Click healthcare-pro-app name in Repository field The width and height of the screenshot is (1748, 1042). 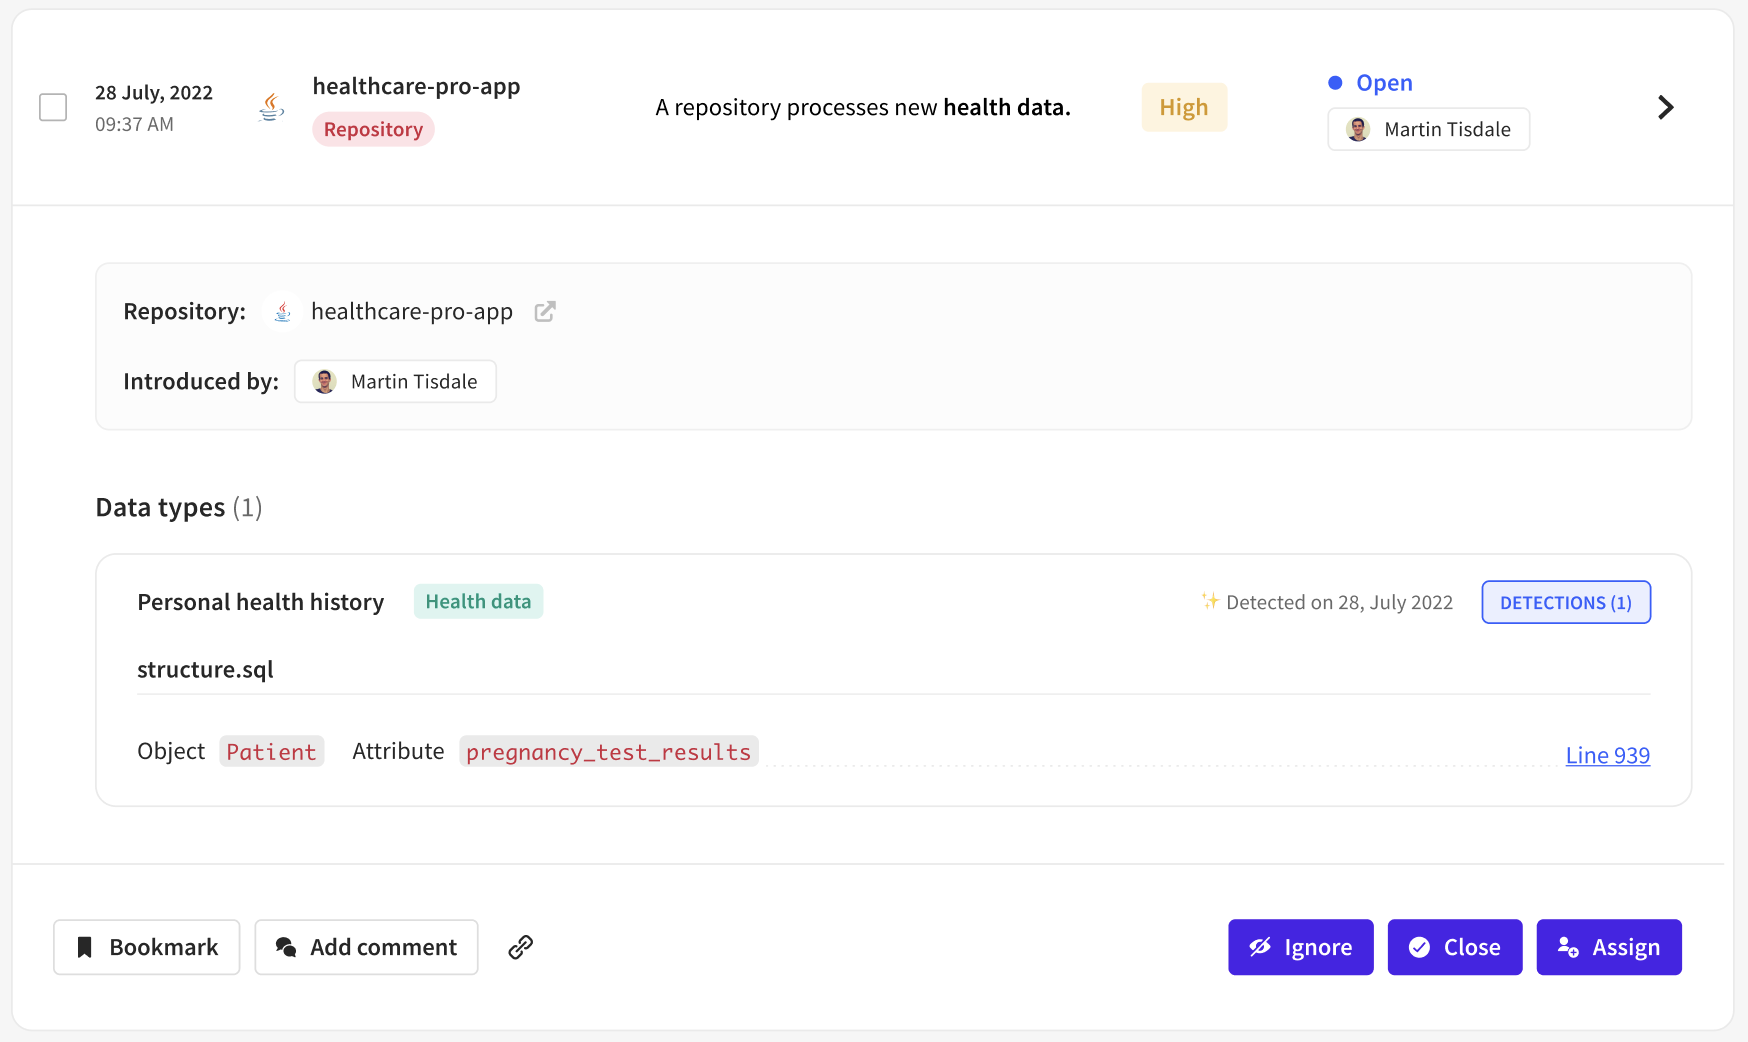(412, 312)
